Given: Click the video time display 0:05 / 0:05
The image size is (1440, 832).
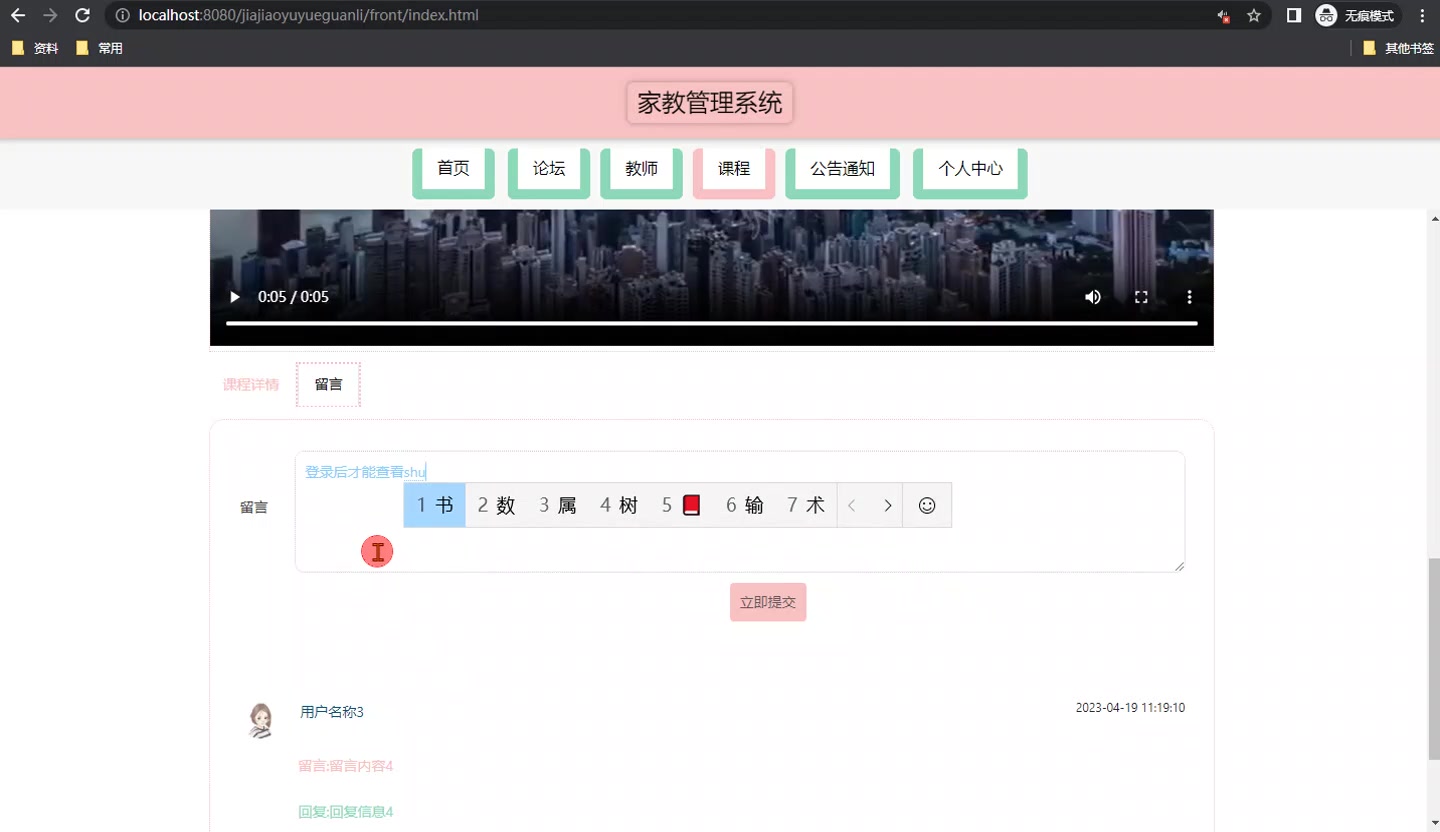Looking at the screenshot, I should (293, 297).
